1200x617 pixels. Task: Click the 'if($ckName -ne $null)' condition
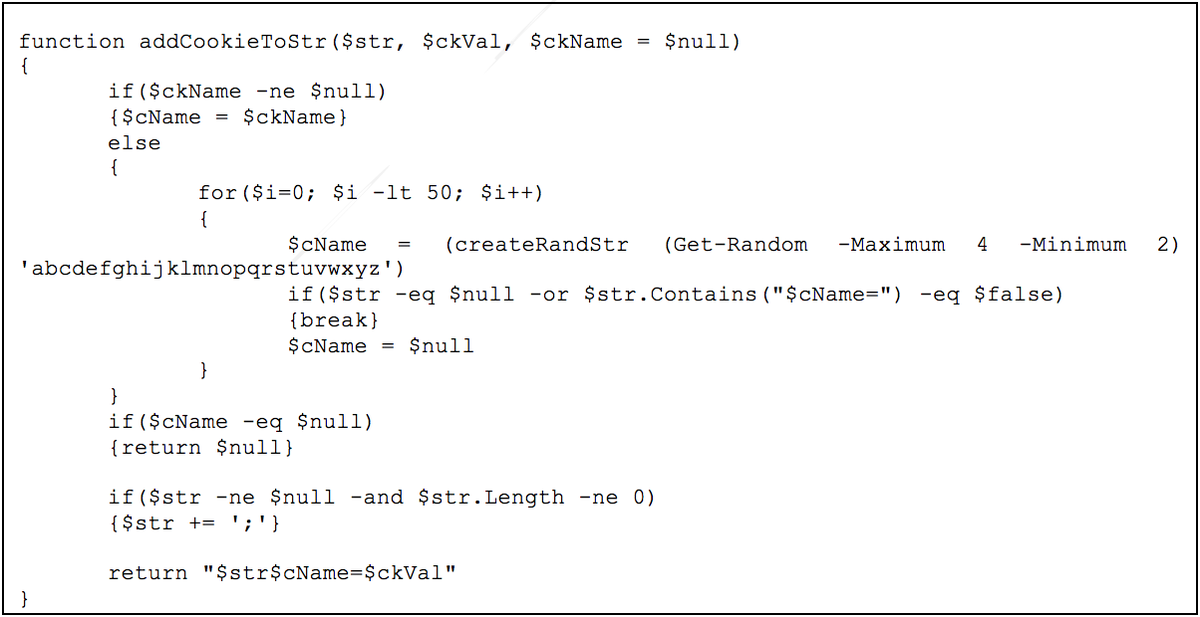pos(247,92)
